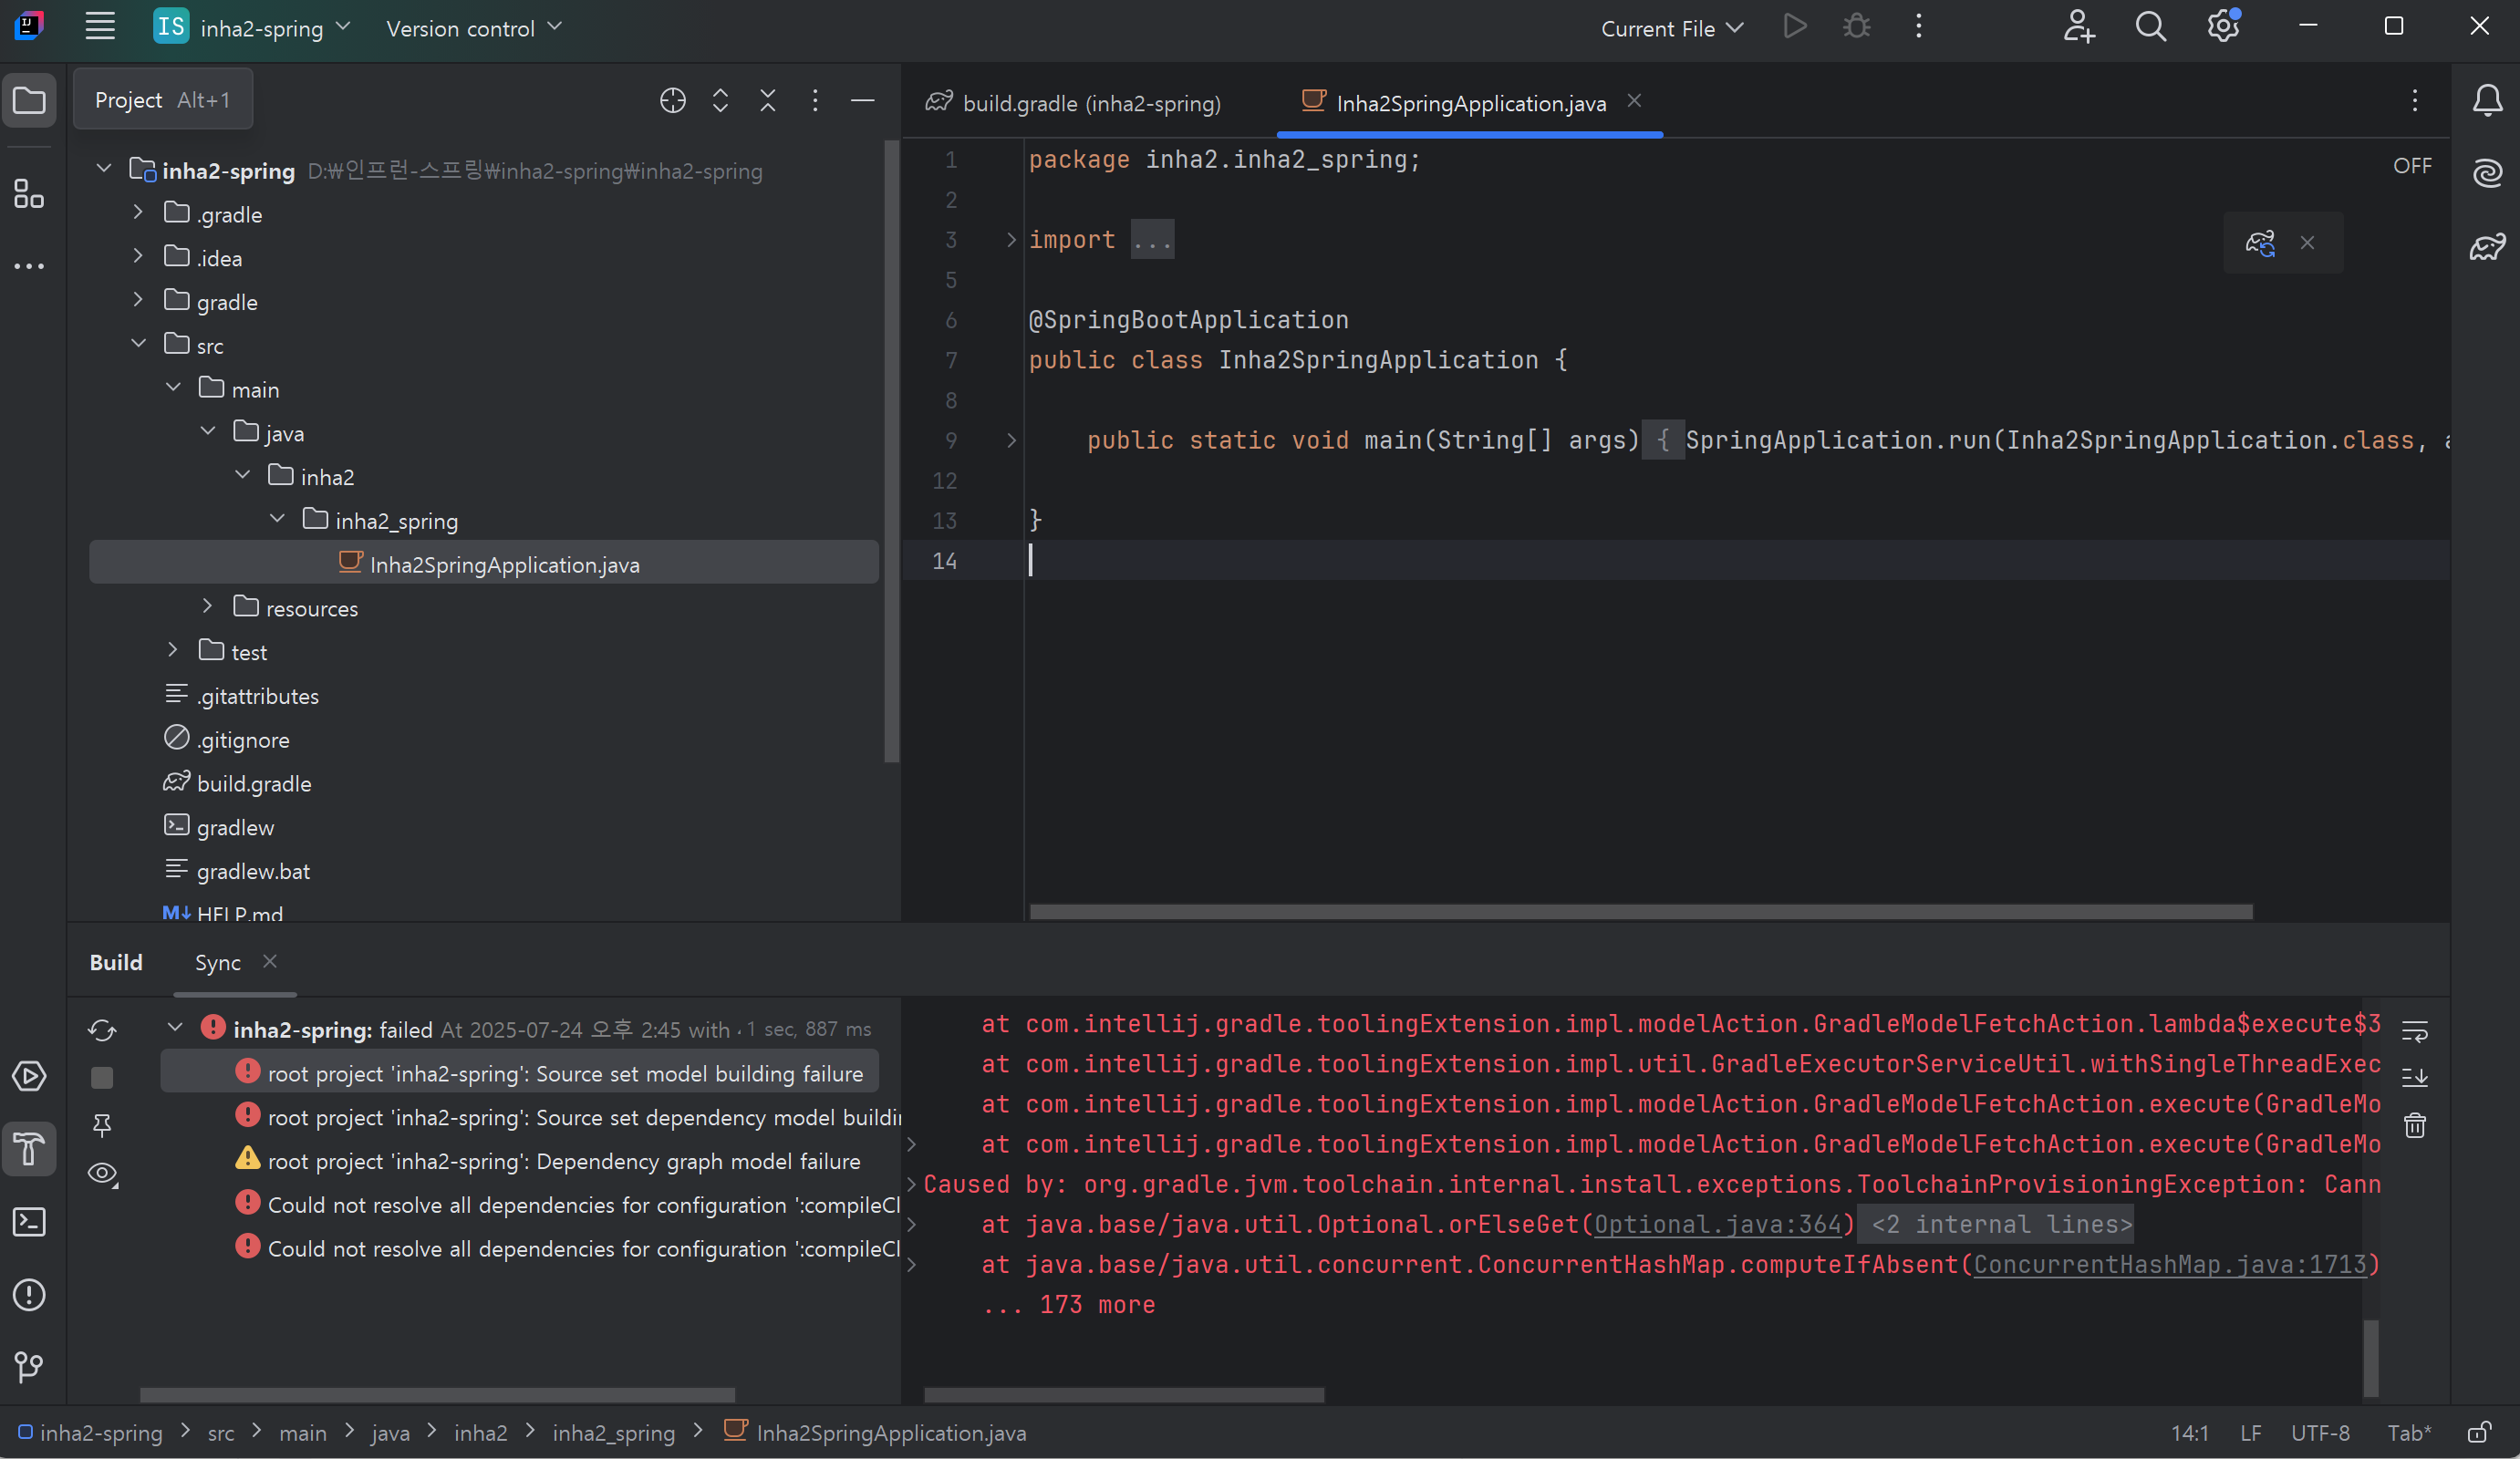Open Services tool window icon
Screen dimensions: 2520x1459
coord(29,1076)
